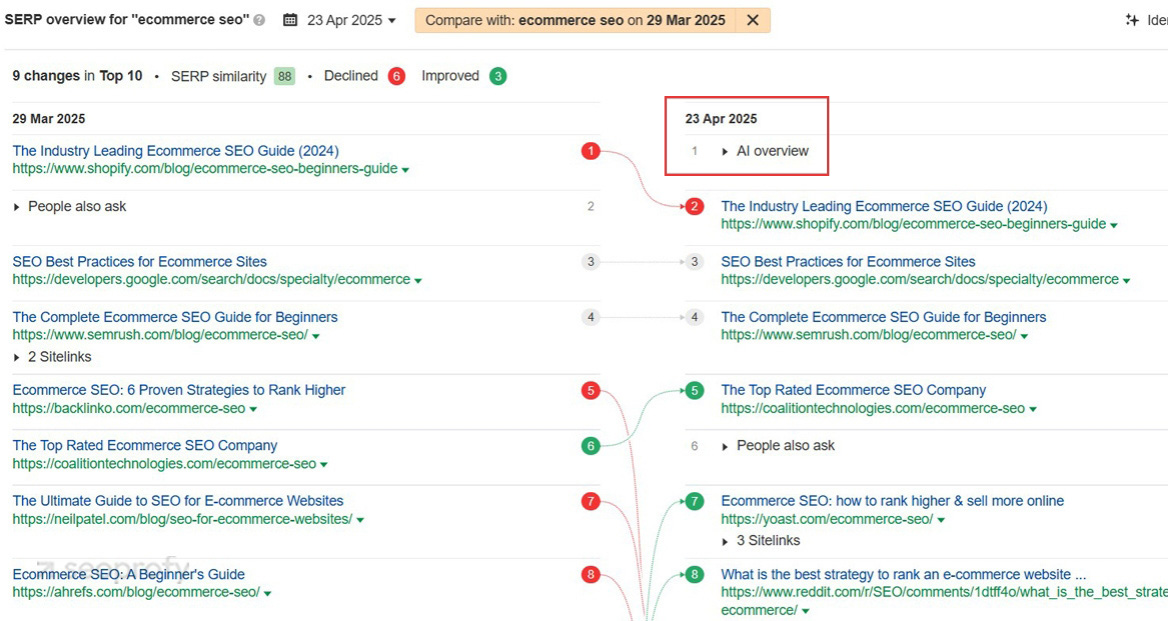This screenshot has height=621, width=1168.
Task: Click grey position 4 marker in 23 Apr column
Action: pos(694,317)
